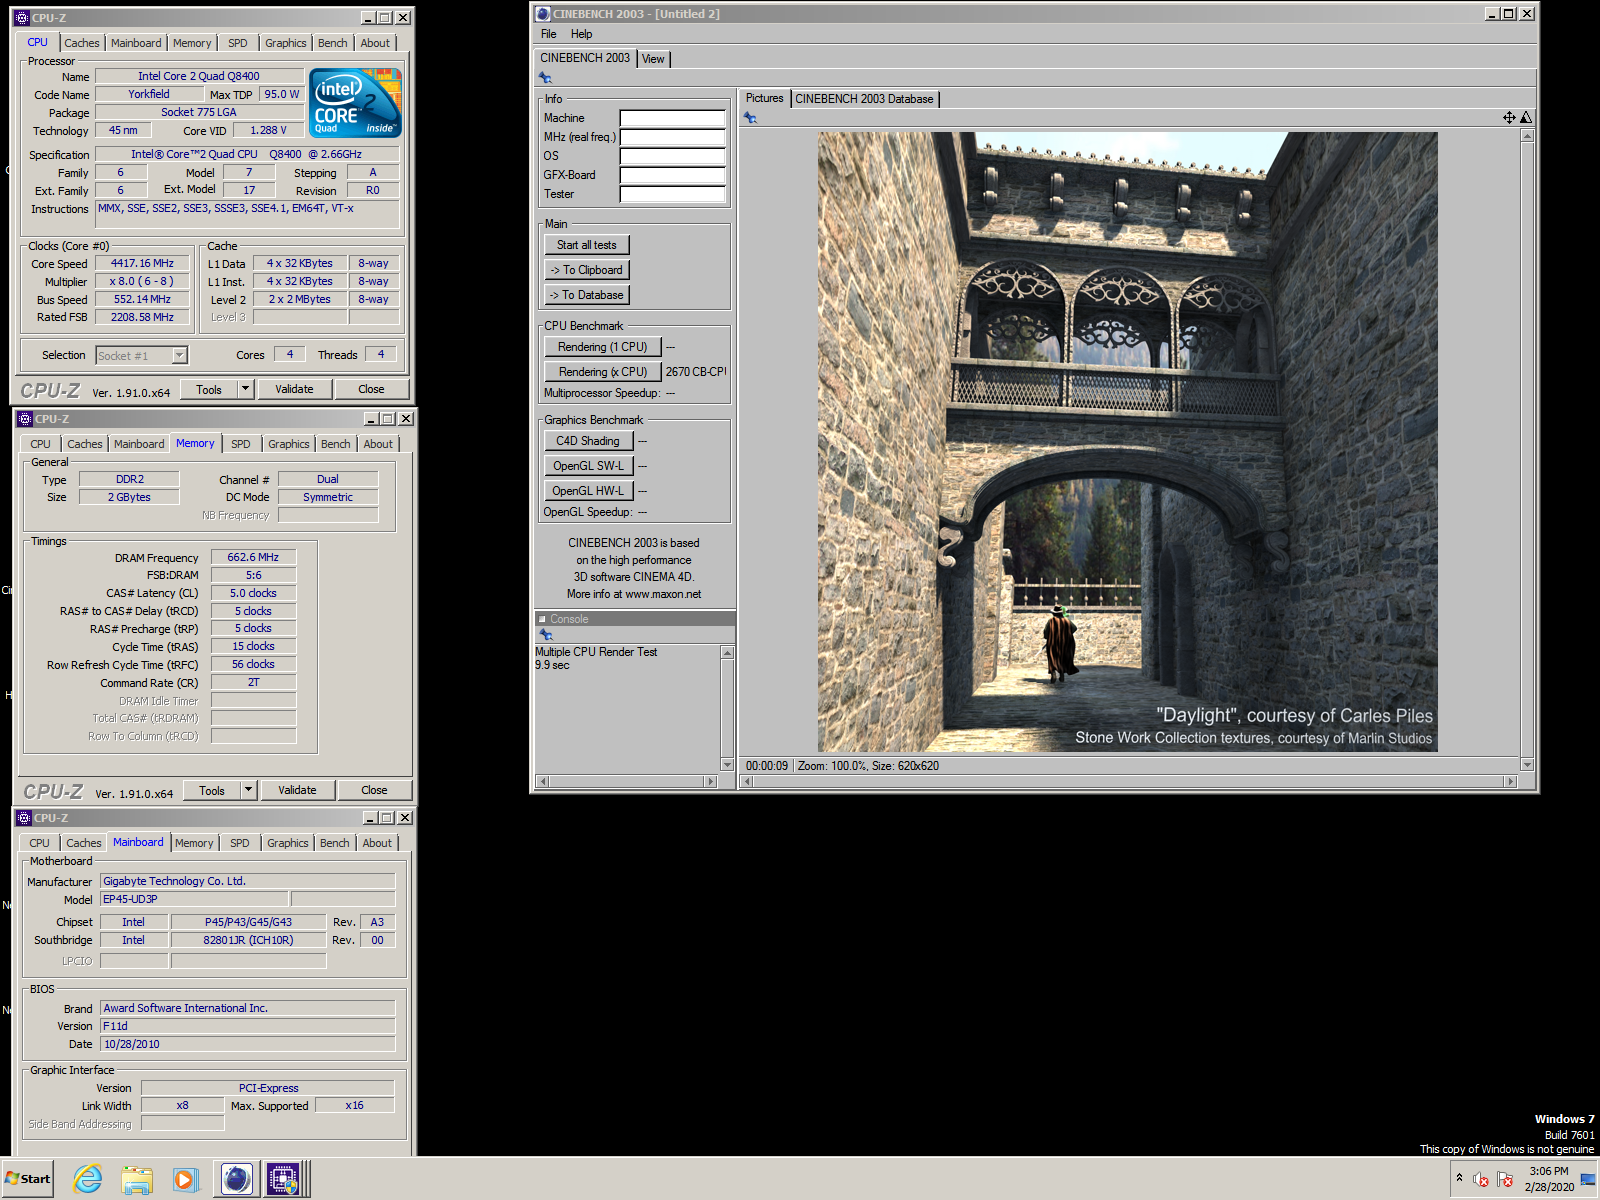Open the Bench tab in the top CPU-Z window
Image resolution: width=1600 pixels, height=1200 pixels.
[x=333, y=43]
